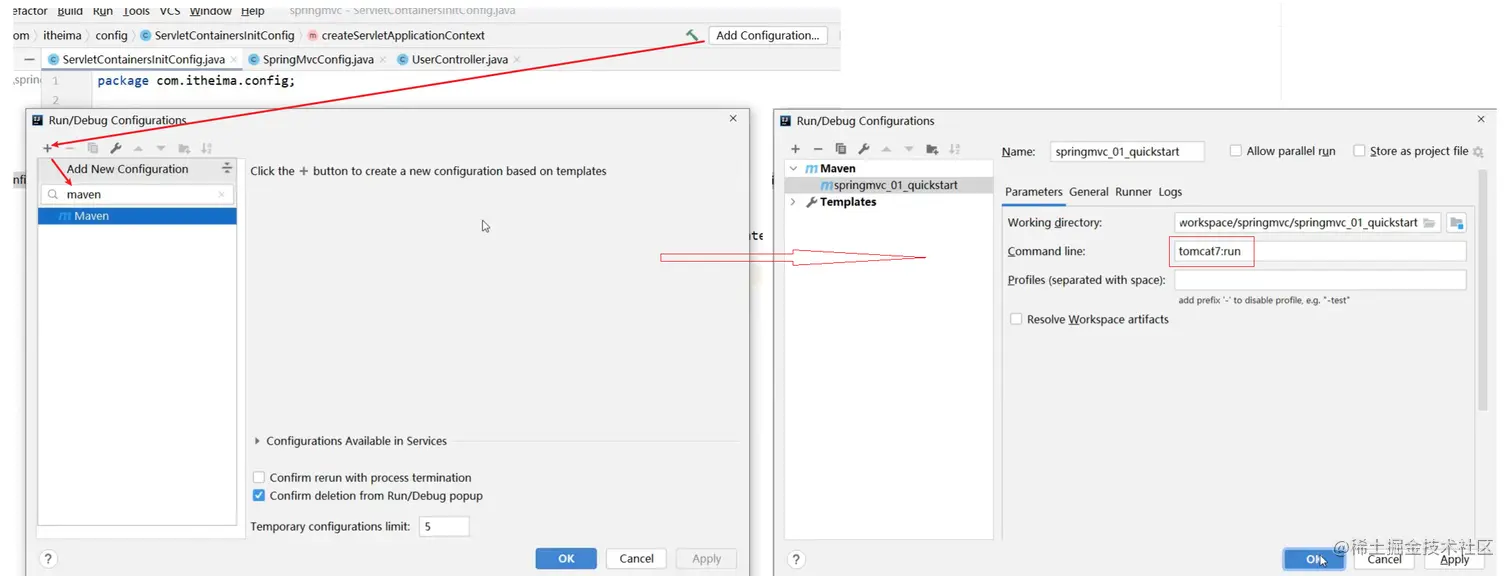Click the move up arrow above the Maven tree
This screenshot has width=1512, height=576.
(886, 149)
